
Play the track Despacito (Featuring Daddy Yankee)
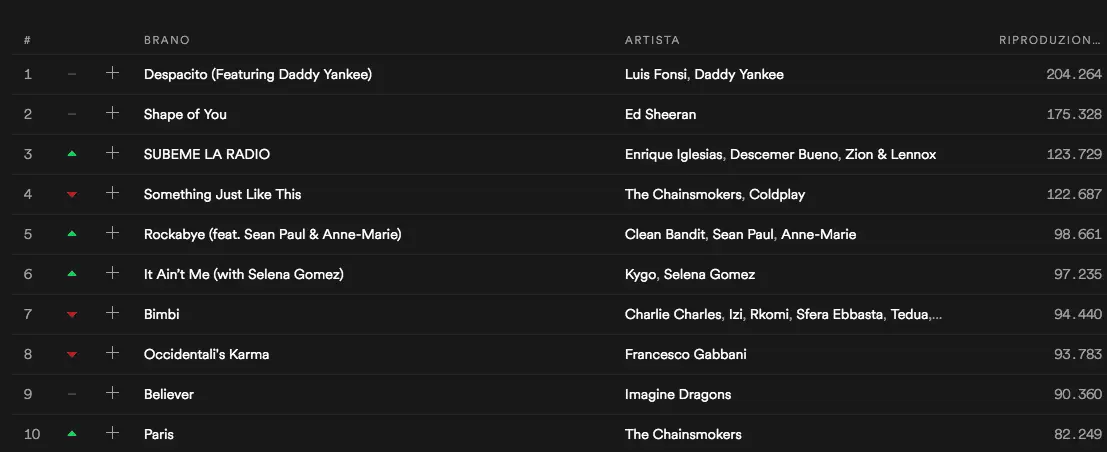(x=257, y=74)
